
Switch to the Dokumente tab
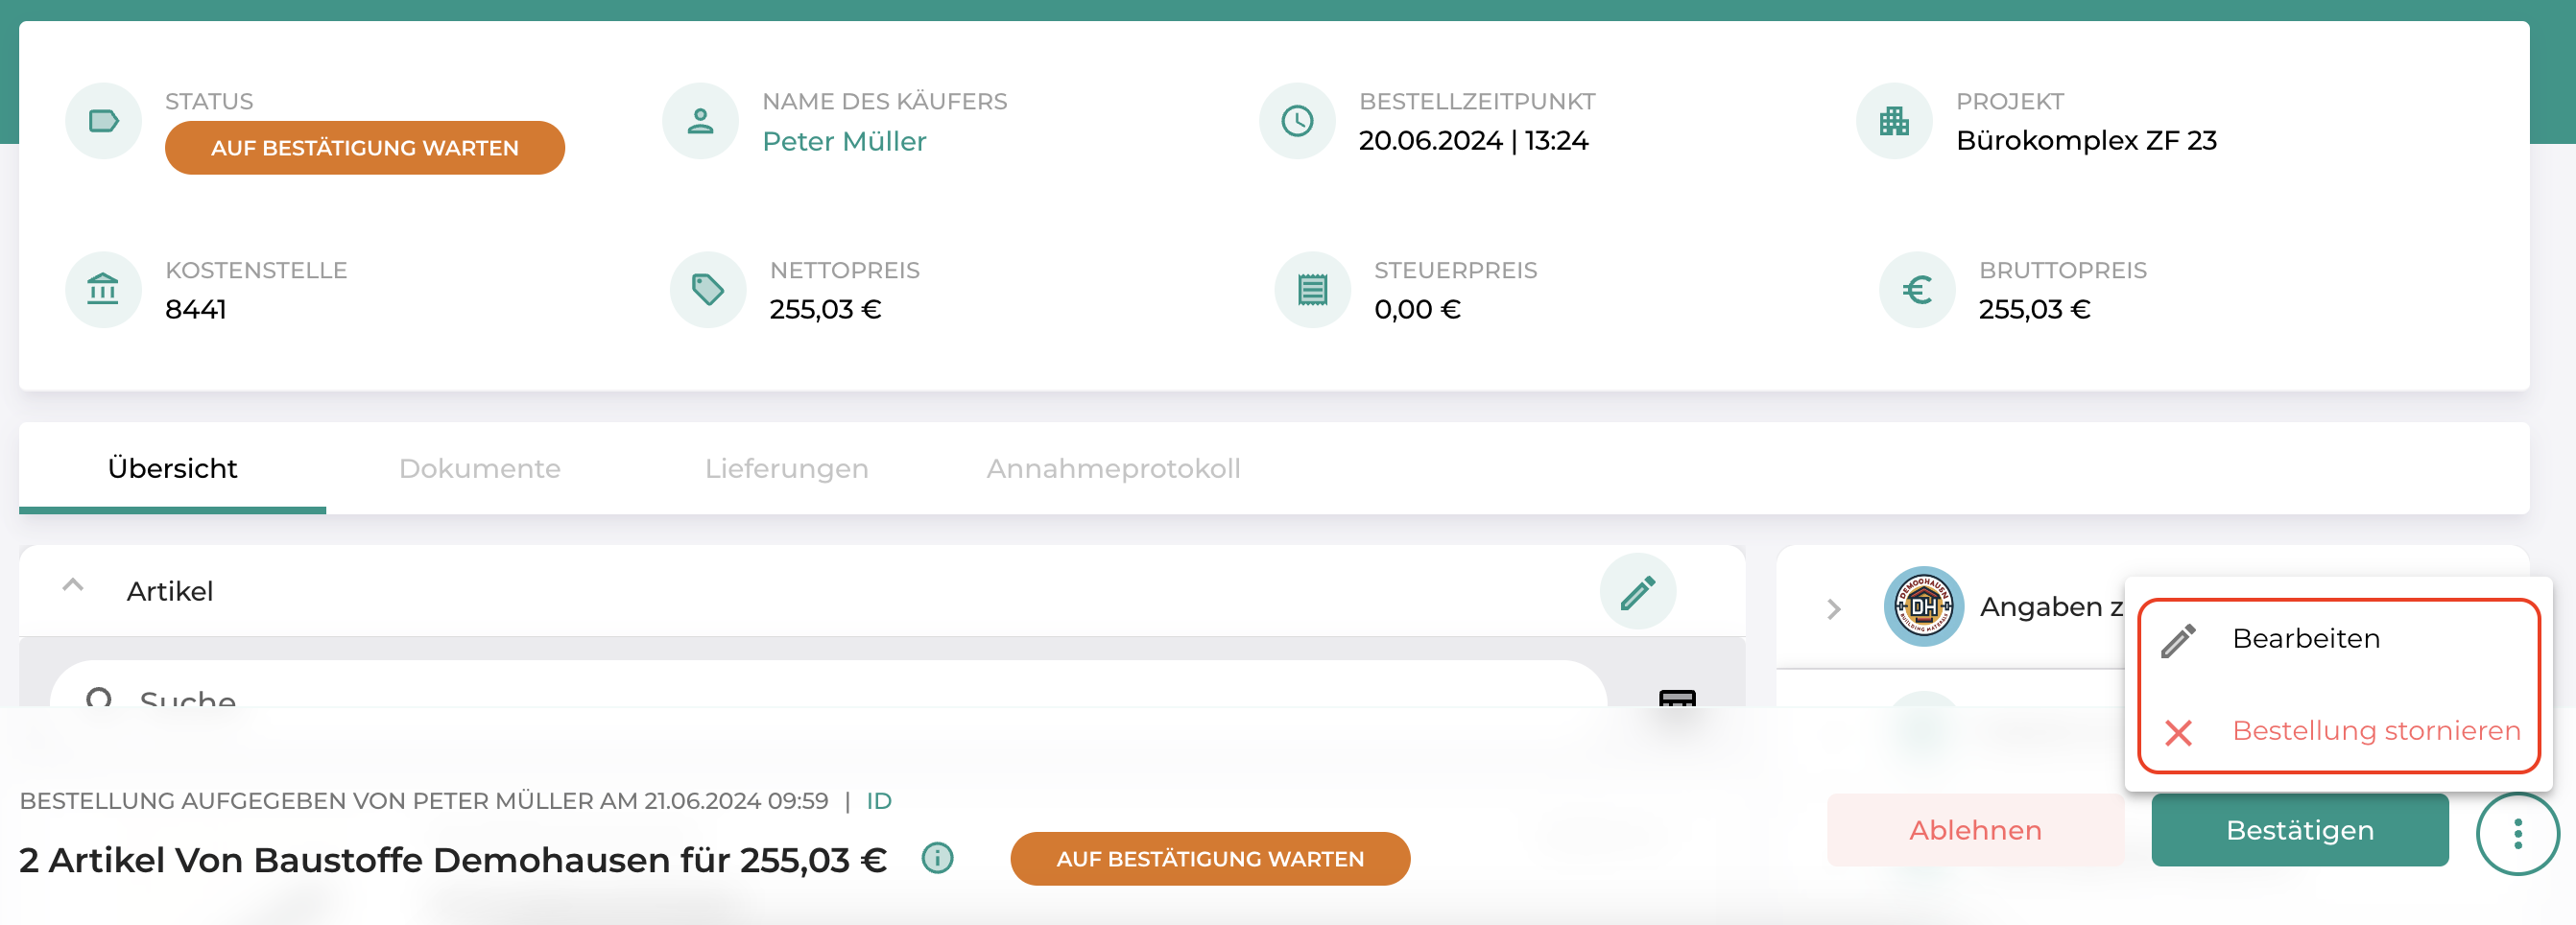point(480,468)
